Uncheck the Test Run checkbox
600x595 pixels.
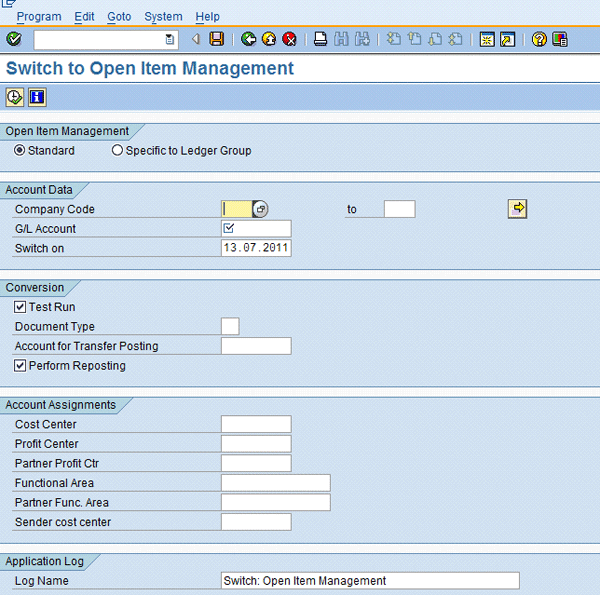[20, 307]
